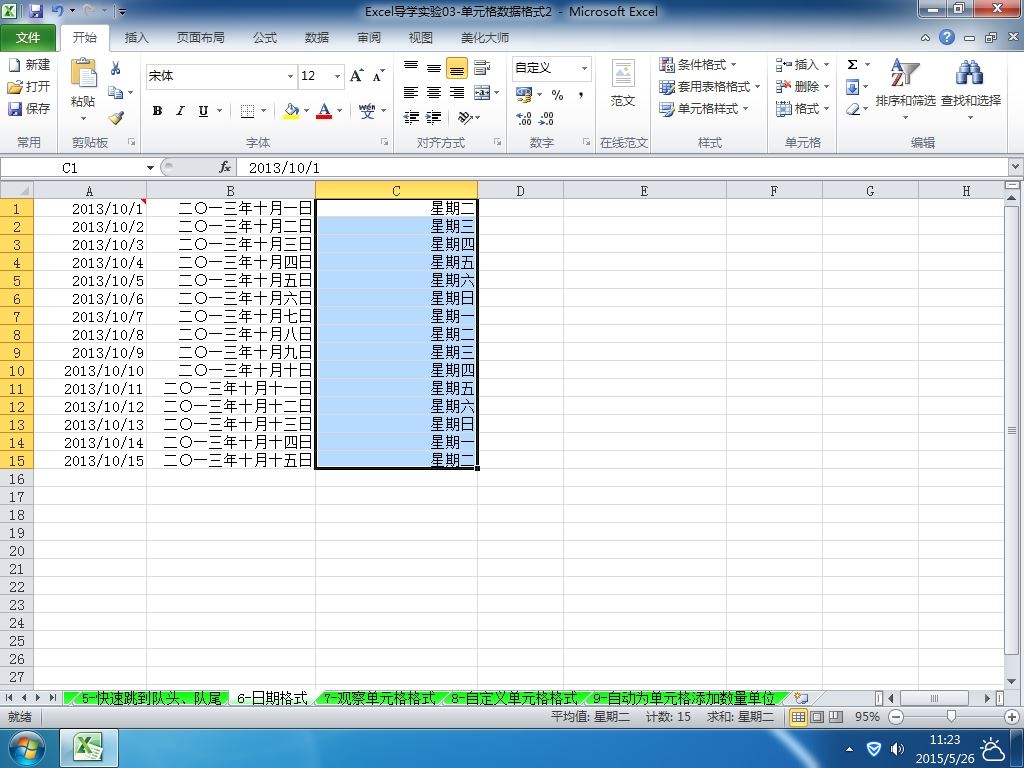This screenshot has height=768, width=1024.
Task: Click the zoom slider handle
Action: tap(952, 717)
